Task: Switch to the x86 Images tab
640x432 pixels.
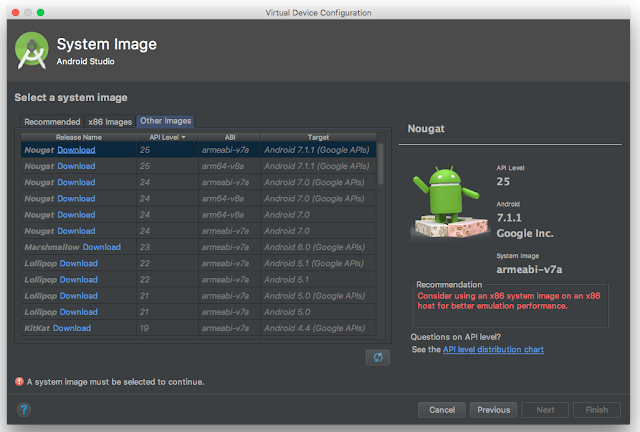Action: pos(110,122)
